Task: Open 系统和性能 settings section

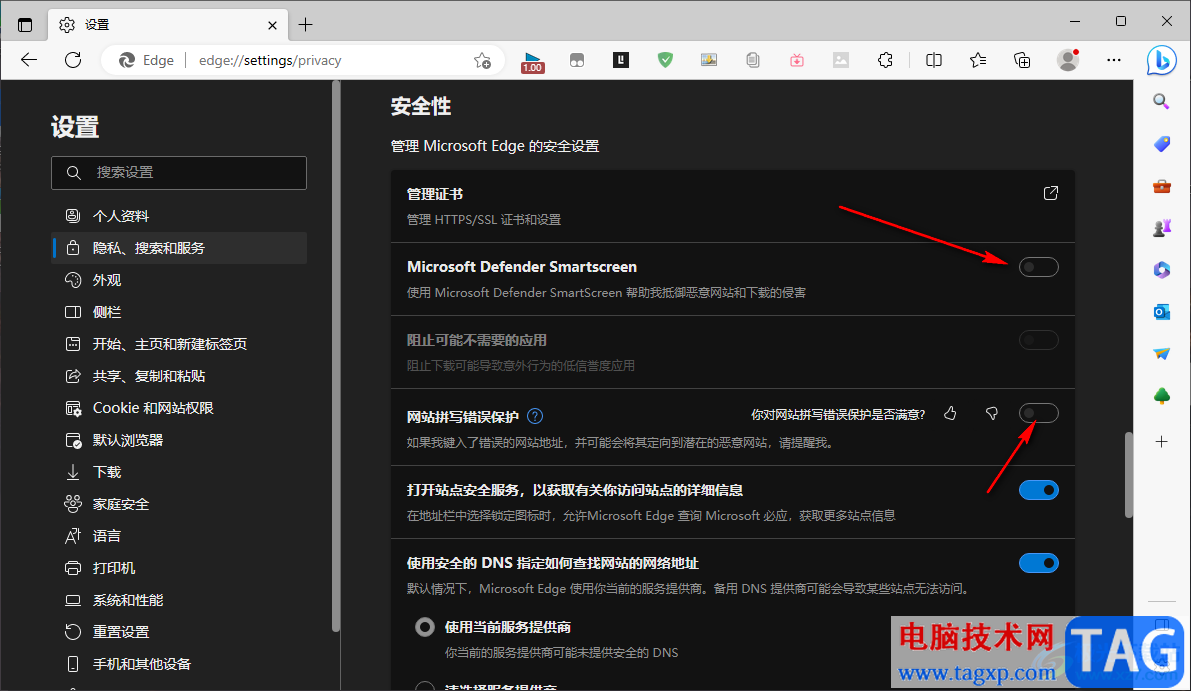Action: tap(179, 600)
